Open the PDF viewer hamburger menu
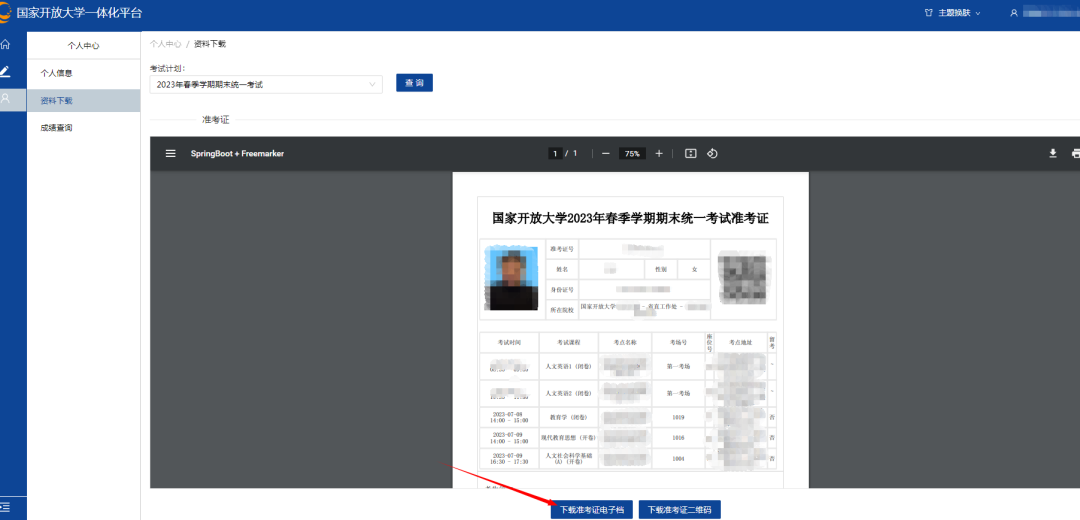 (x=171, y=154)
